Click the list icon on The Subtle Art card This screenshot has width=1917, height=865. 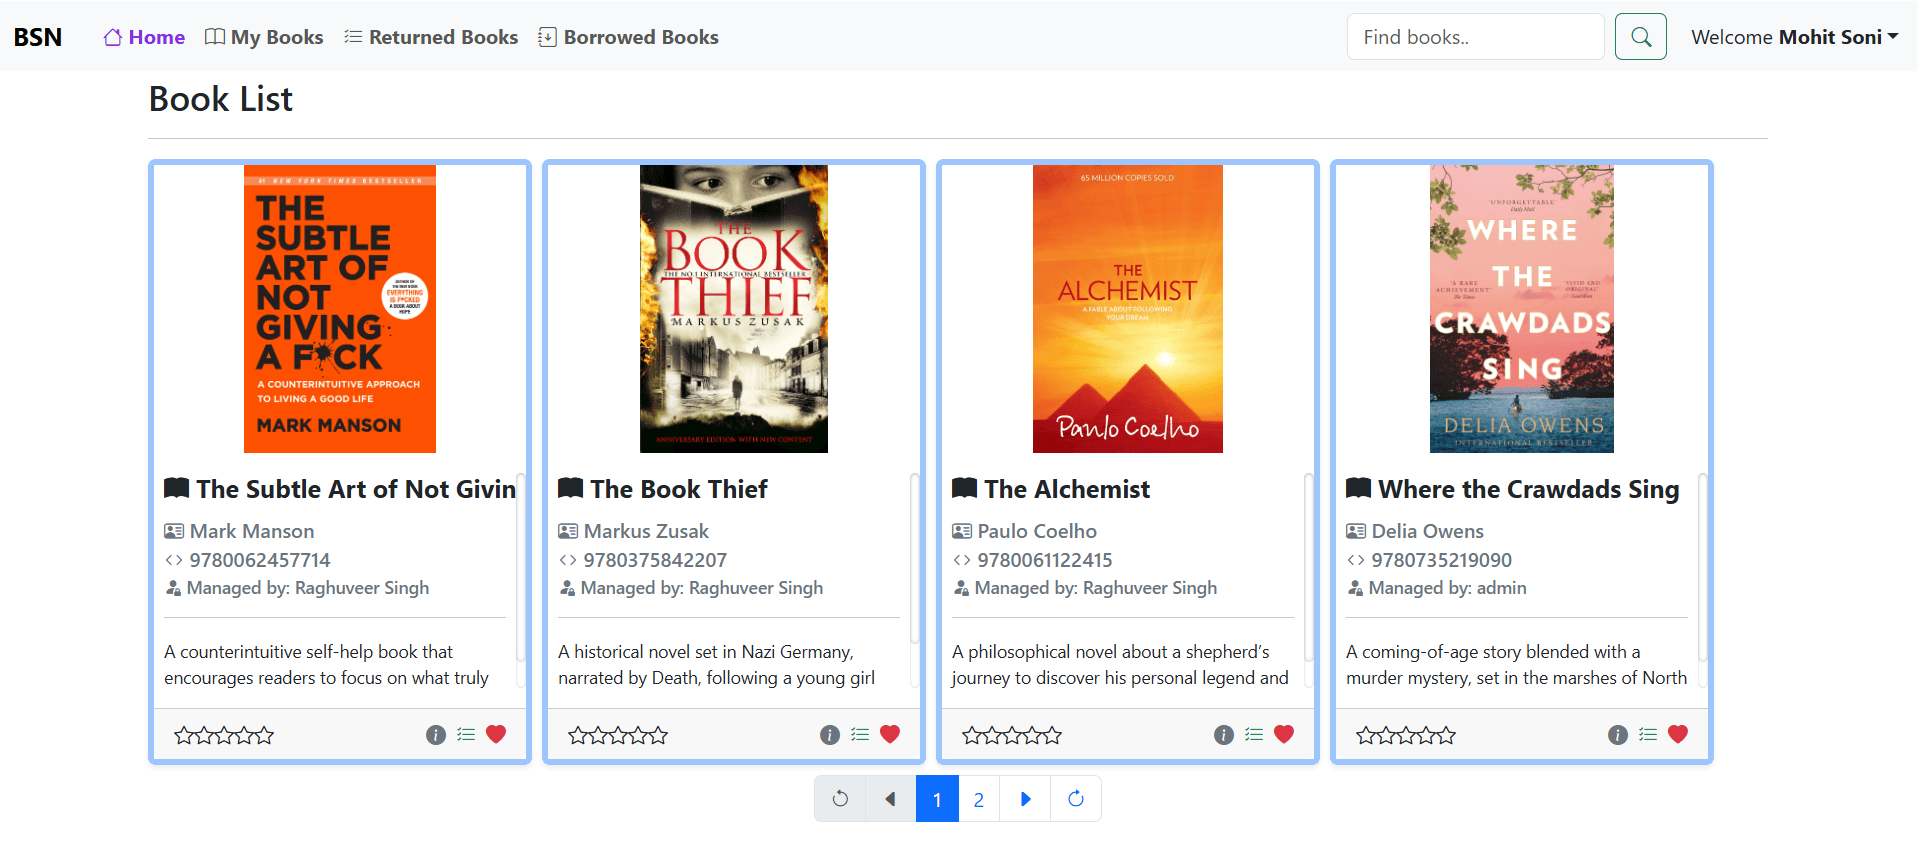[x=466, y=735]
